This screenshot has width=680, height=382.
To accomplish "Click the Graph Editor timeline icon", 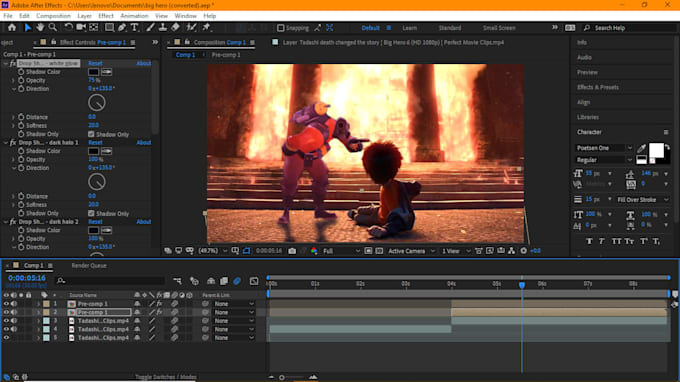I will coord(254,281).
